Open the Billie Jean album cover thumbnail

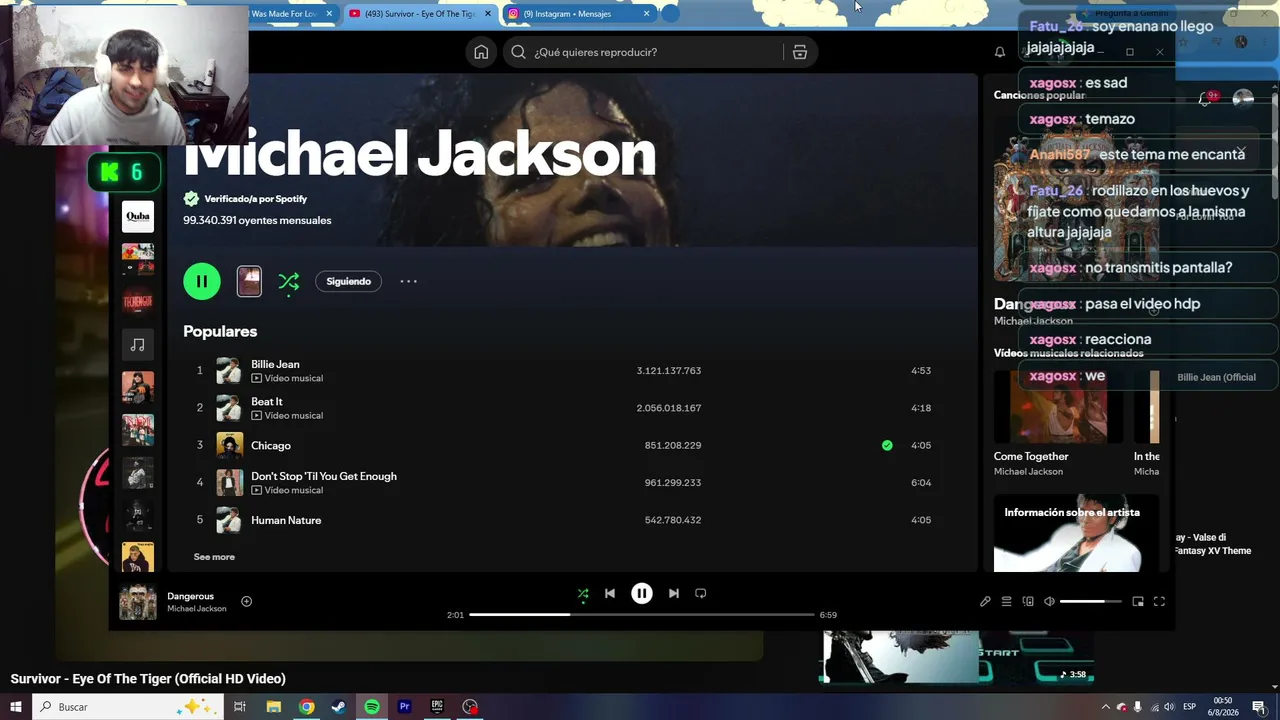229,371
